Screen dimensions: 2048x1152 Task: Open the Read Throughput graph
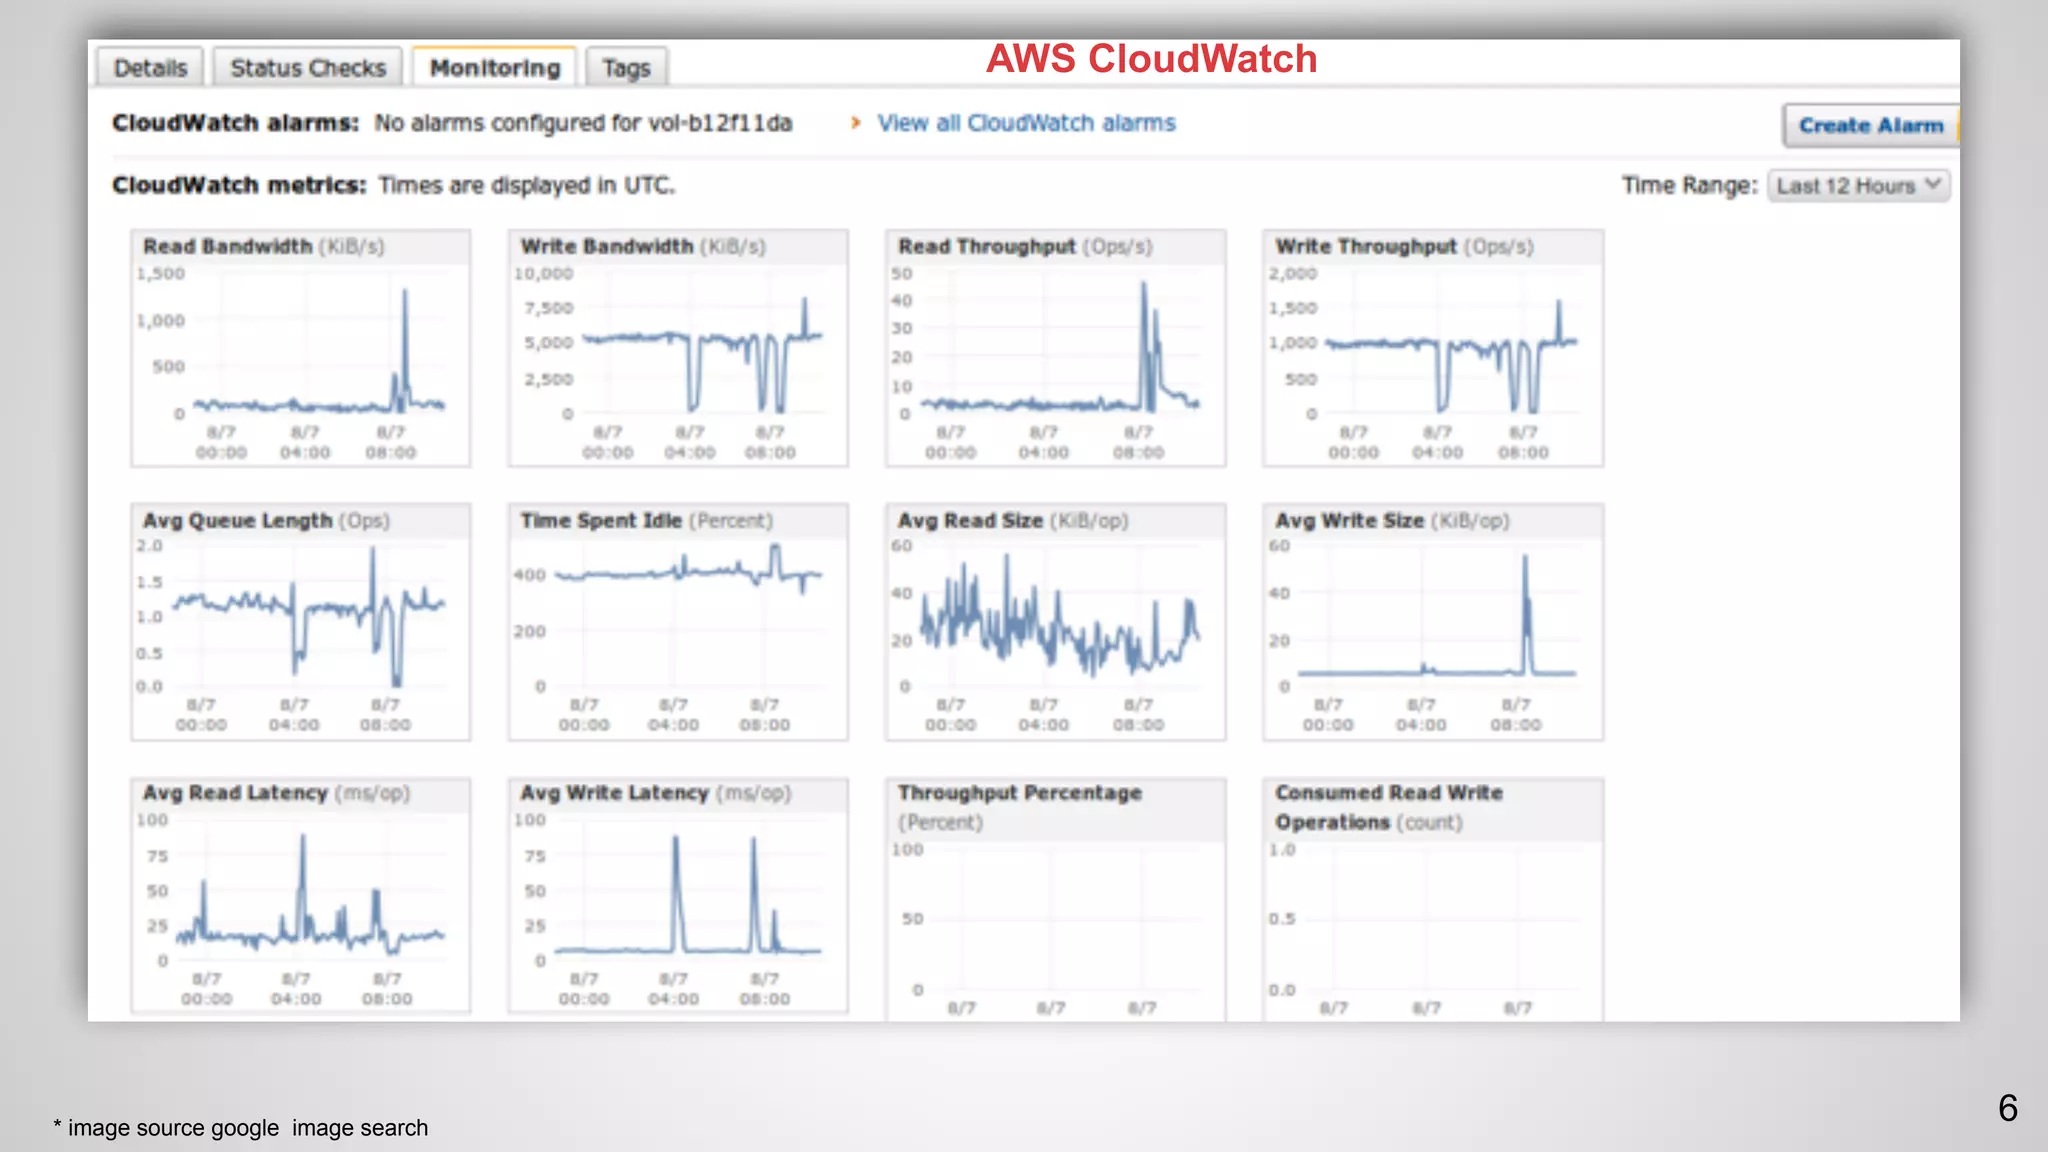tap(1055, 348)
